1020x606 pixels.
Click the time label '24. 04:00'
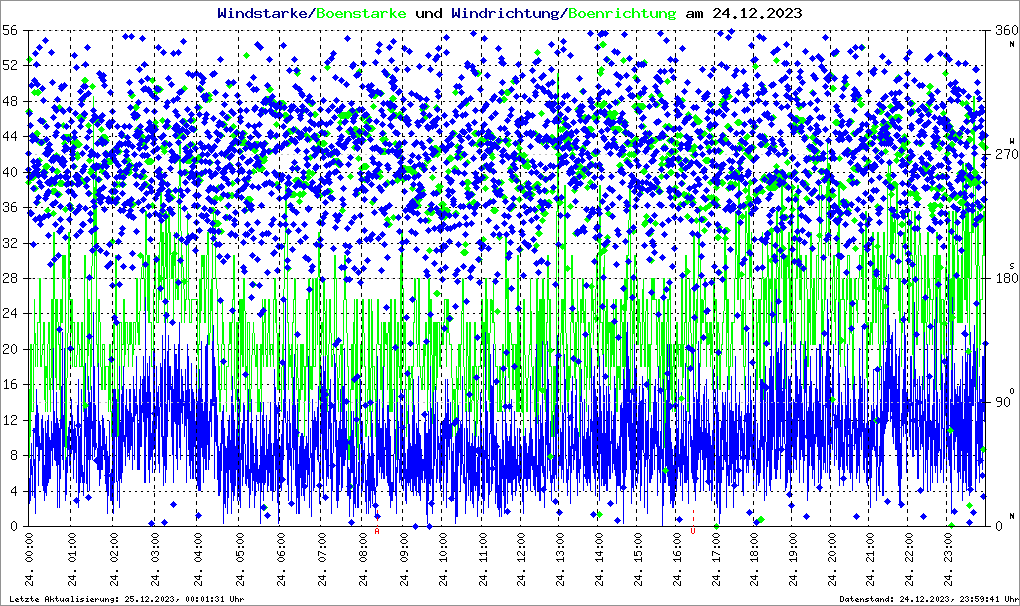click(x=199, y=559)
